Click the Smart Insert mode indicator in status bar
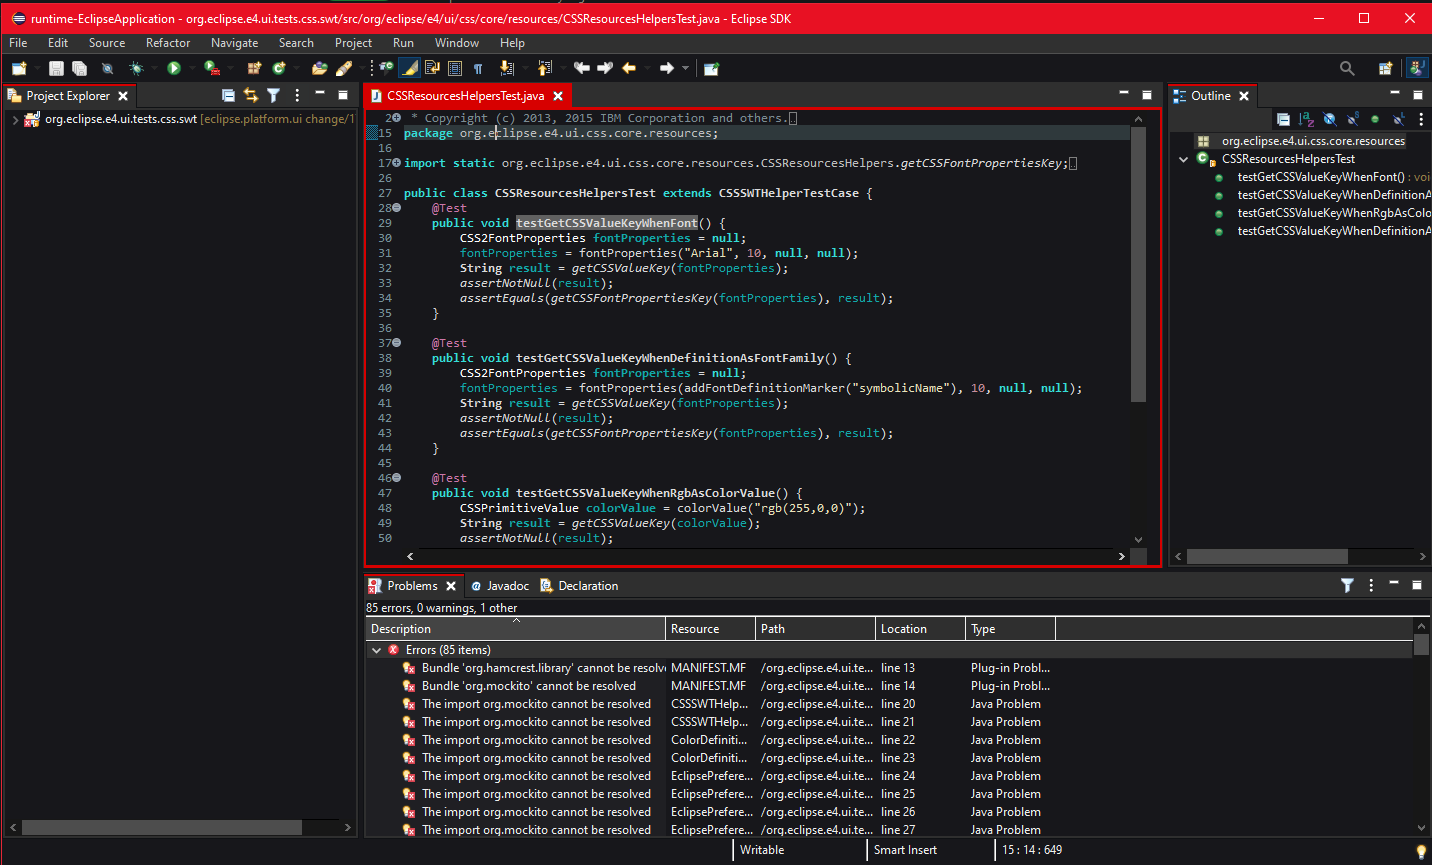The width and height of the screenshot is (1432, 865). 904,849
